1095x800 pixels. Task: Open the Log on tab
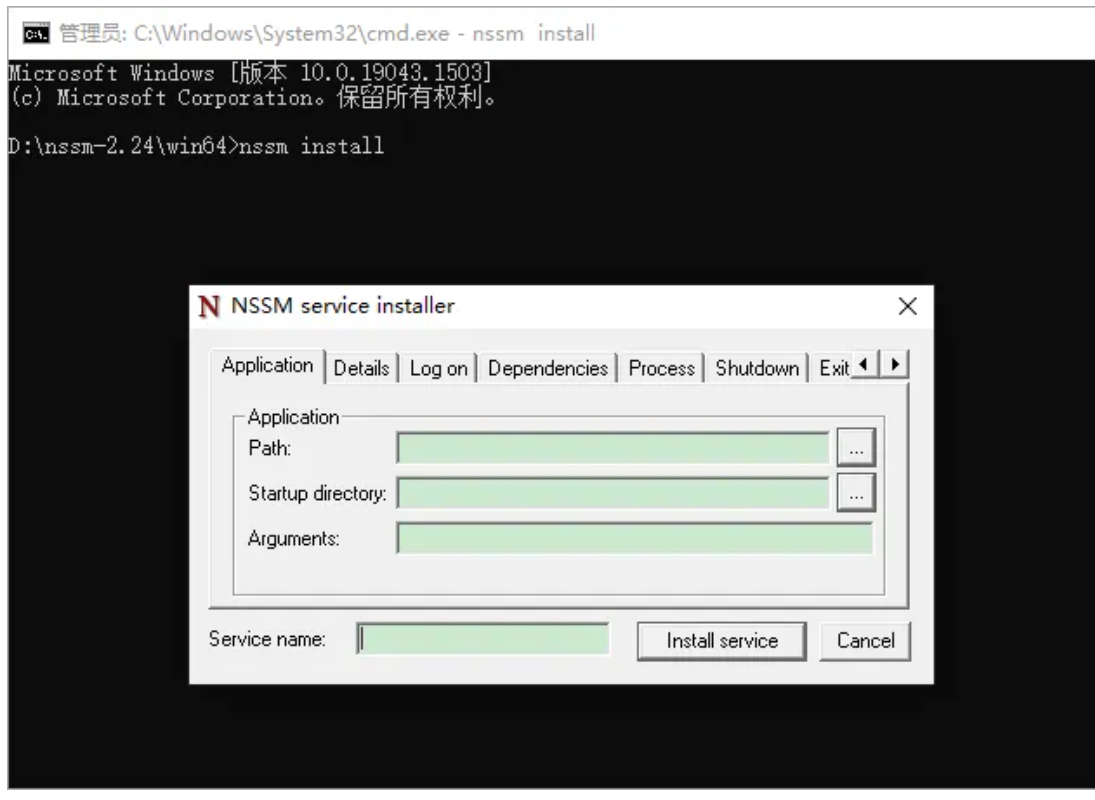coord(438,368)
